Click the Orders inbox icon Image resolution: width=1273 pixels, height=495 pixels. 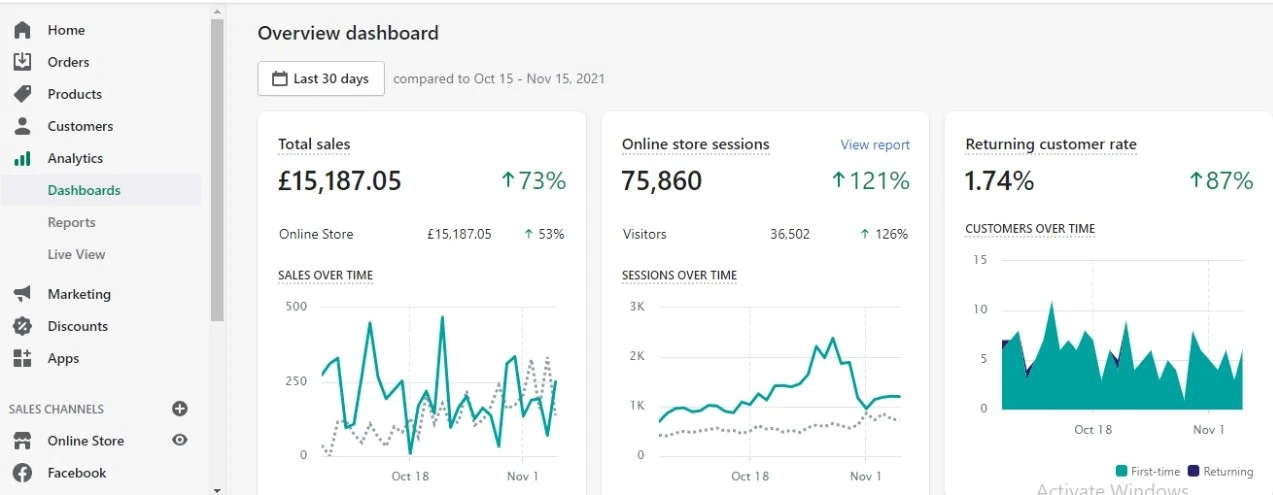22,62
